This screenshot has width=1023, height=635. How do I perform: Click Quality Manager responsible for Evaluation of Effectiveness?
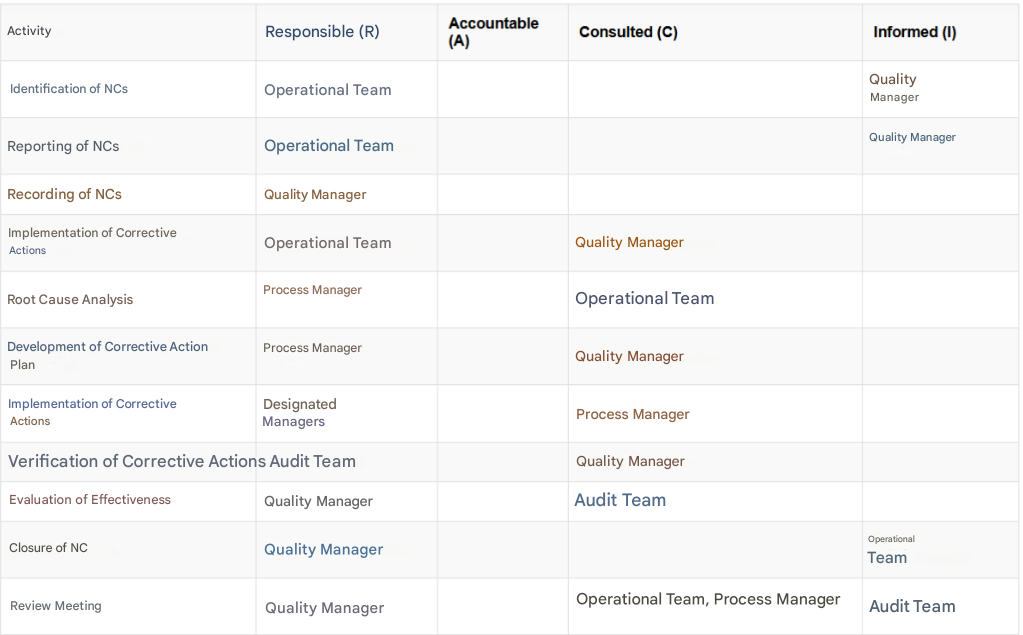[x=318, y=501]
